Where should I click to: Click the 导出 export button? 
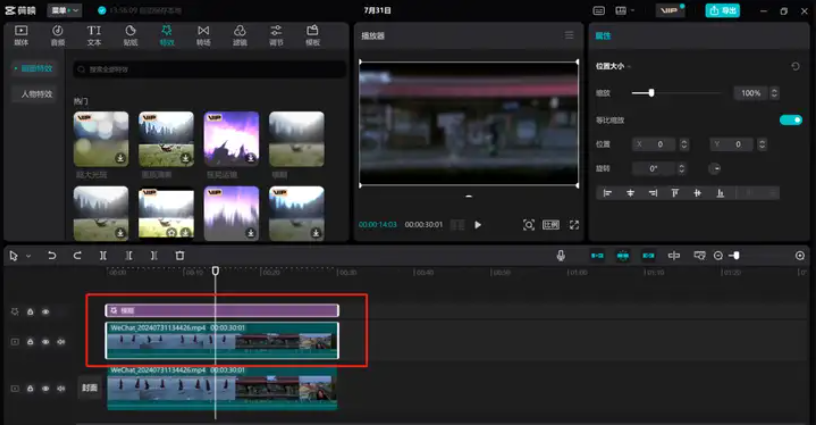722,10
